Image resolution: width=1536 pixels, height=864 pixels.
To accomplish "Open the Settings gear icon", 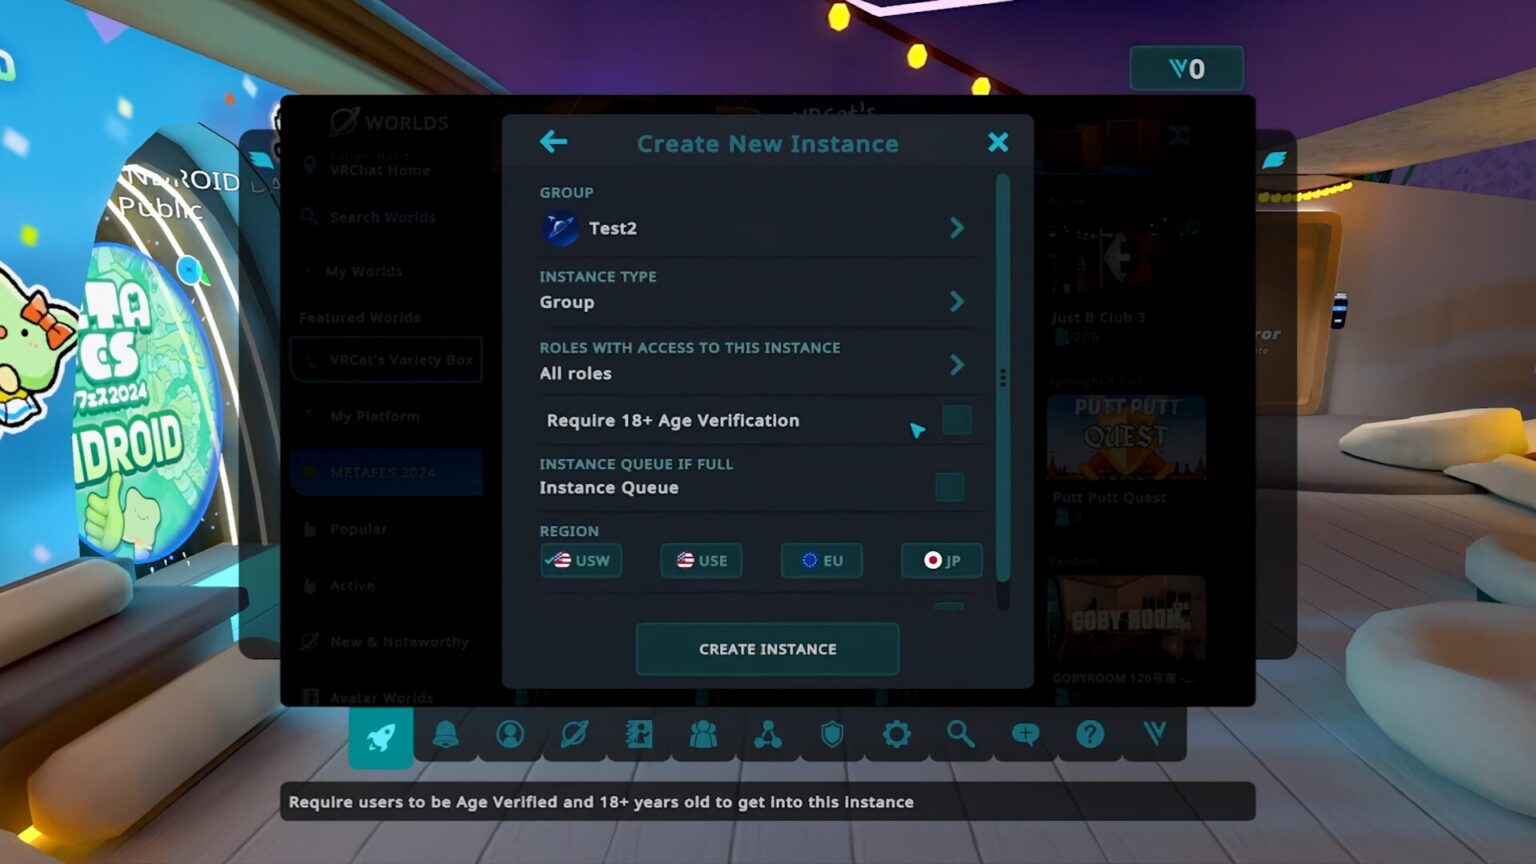I will click(896, 735).
